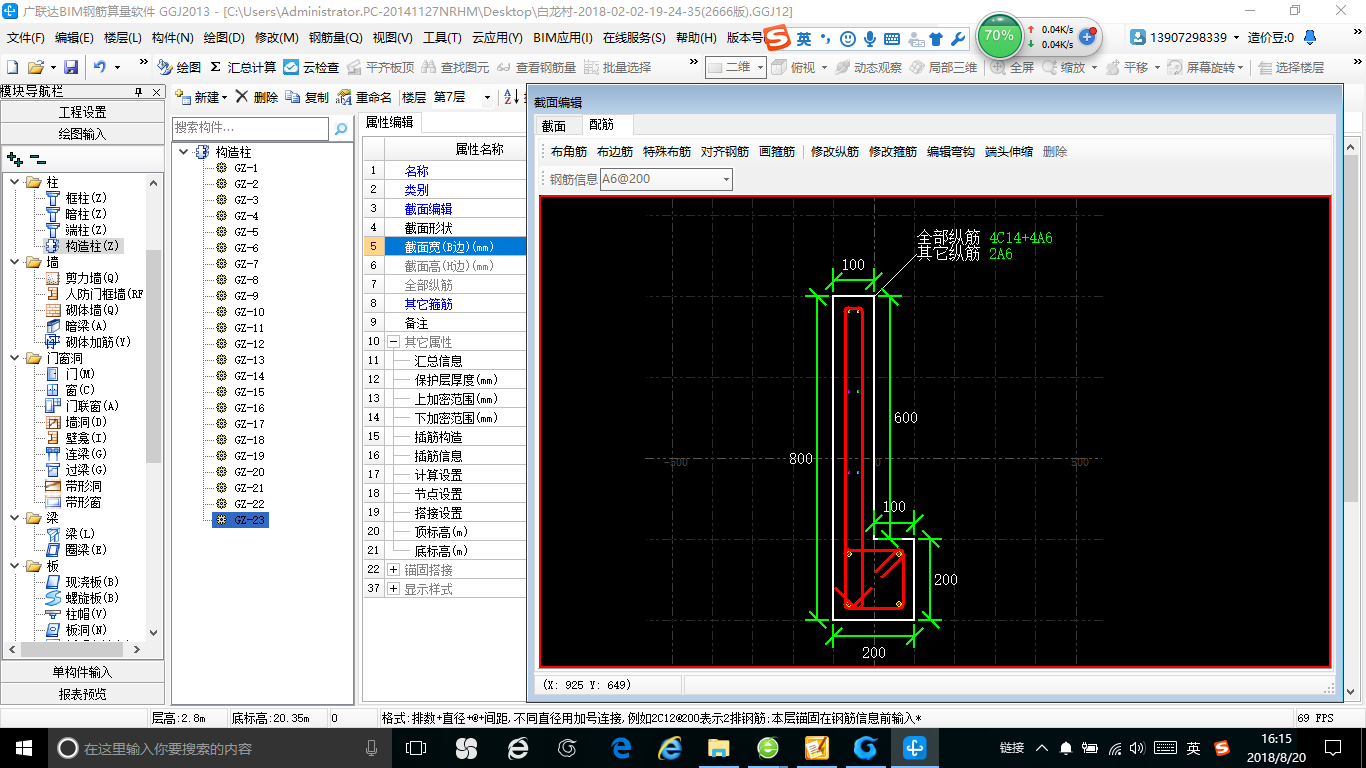Image resolution: width=1366 pixels, height=768 pixels.
Task: Click the 动态观察 orbit view tool
Action: (868, 67)
